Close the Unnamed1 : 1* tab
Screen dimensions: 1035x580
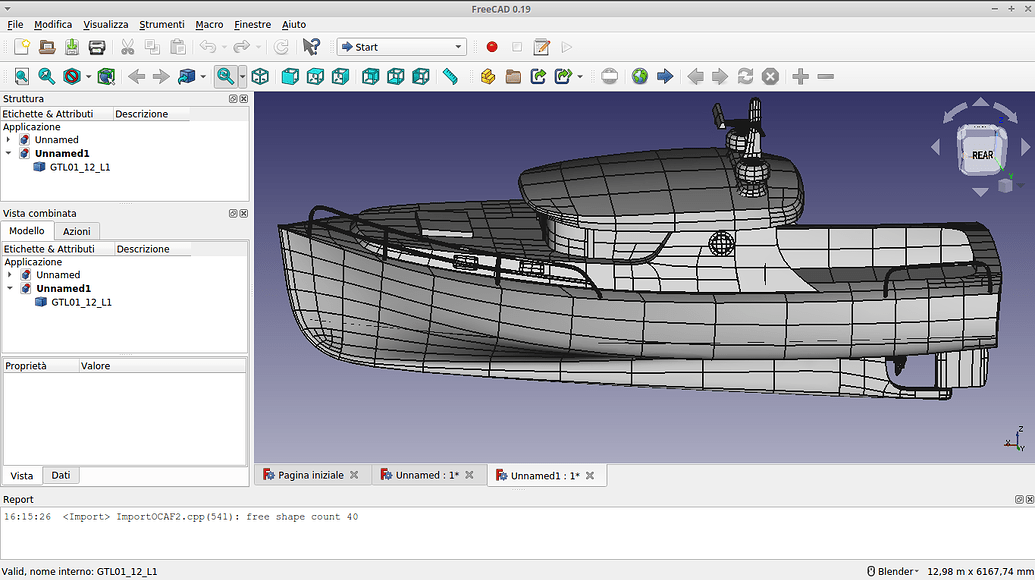click(x=590, y=475)
